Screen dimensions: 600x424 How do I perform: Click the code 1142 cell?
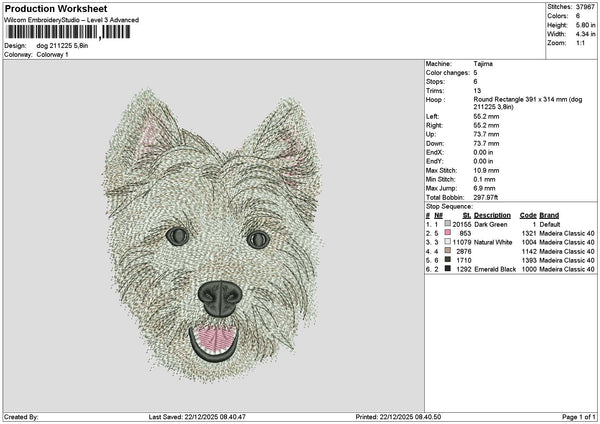[x=529, y=251]
